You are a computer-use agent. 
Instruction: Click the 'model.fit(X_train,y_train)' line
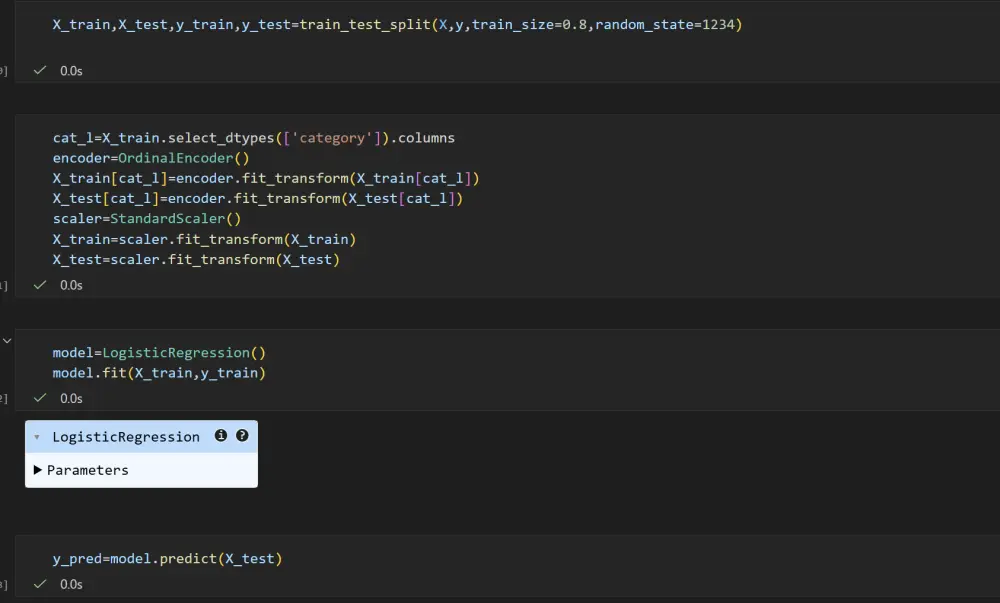tap(159, 373)
